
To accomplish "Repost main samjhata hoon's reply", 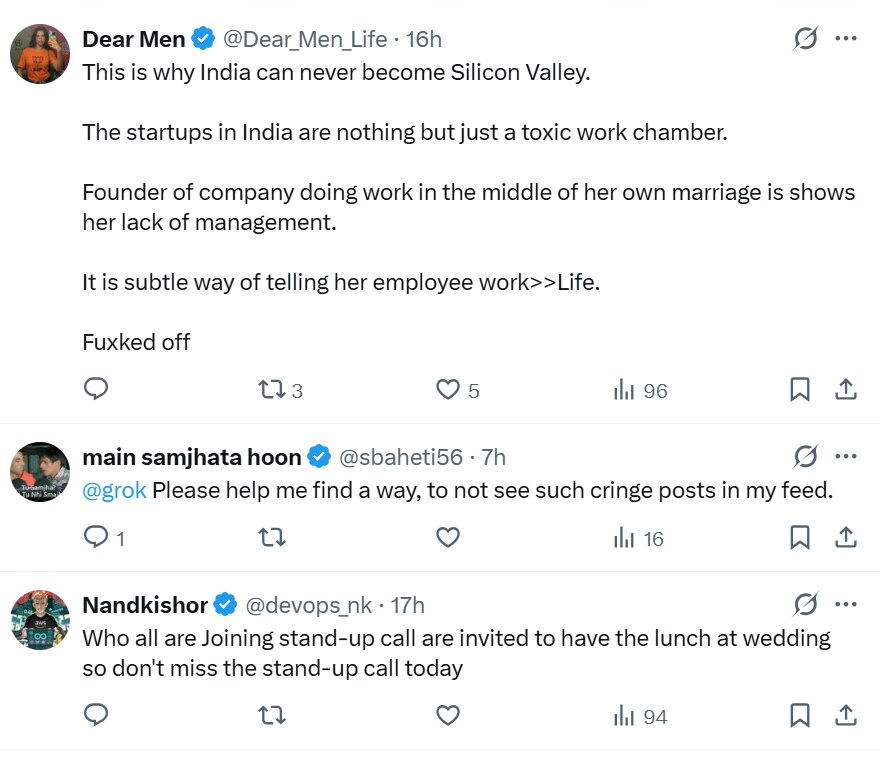I will (x=272, y=538).
